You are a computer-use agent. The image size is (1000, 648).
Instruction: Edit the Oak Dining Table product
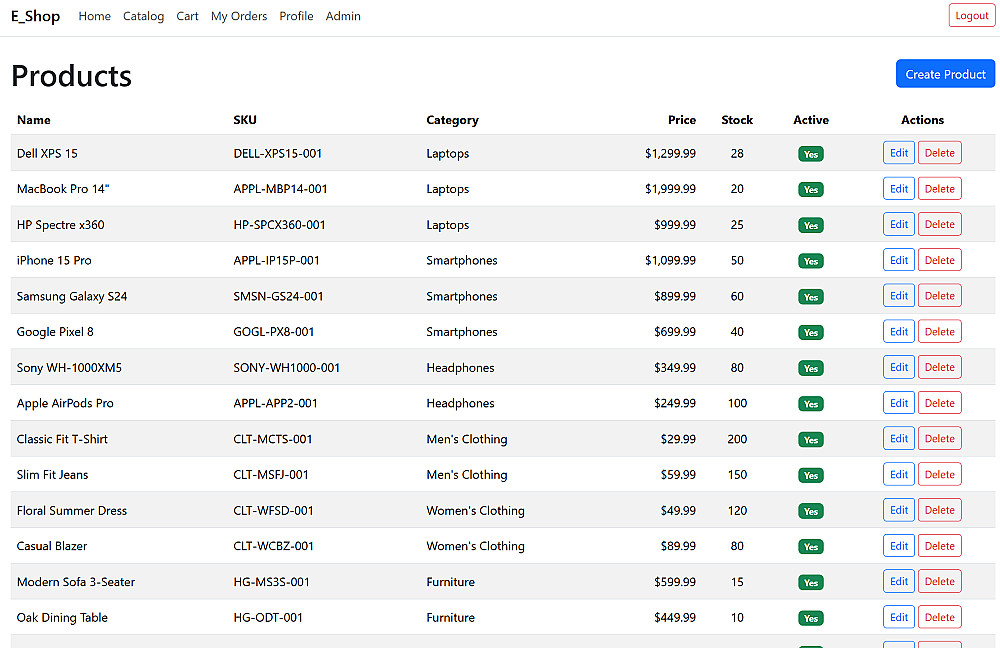pyautogui.click(x=899, y=617)
